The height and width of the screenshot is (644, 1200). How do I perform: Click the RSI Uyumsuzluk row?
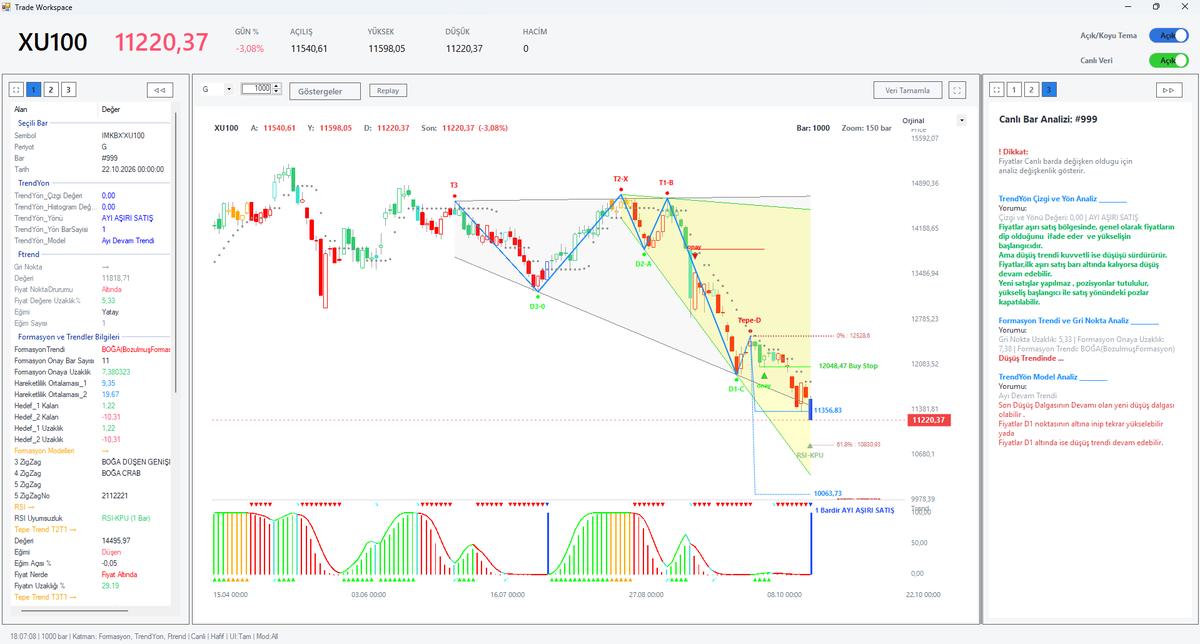(x=91, y=518)
